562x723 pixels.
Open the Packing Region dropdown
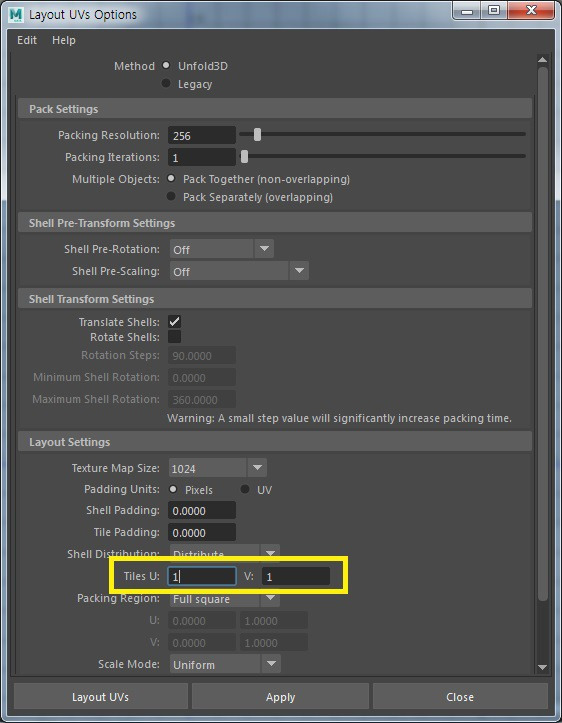225,599
